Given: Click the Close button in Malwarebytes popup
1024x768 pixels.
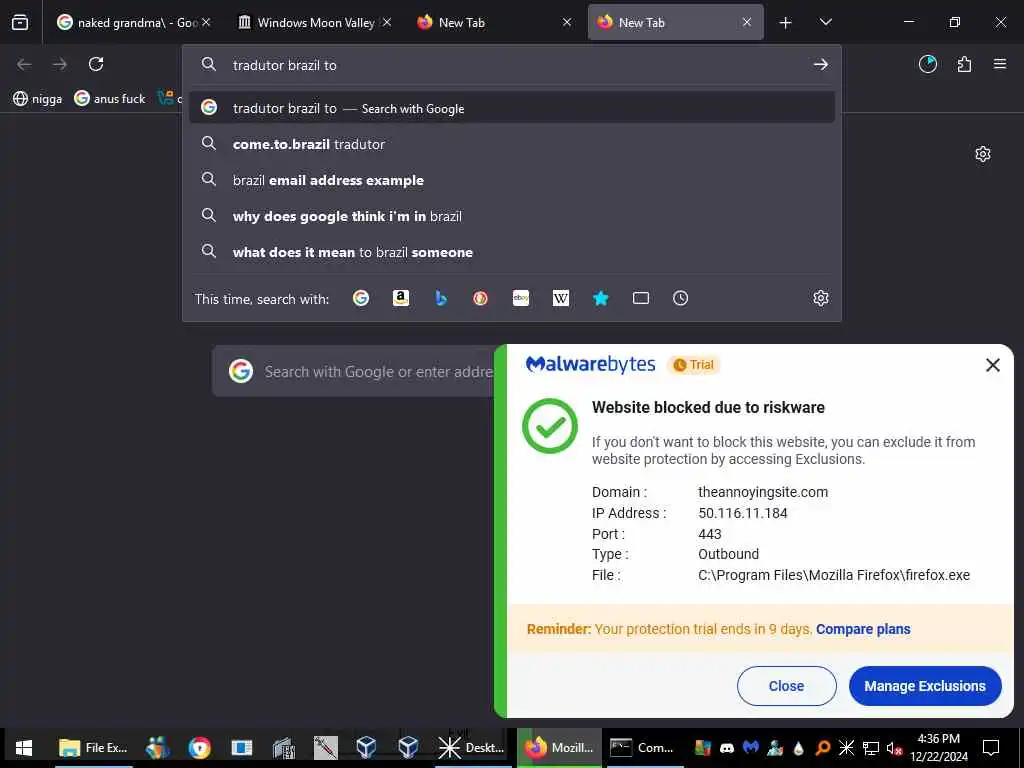Looking at the screenshot, I should [x=786, y=686].
